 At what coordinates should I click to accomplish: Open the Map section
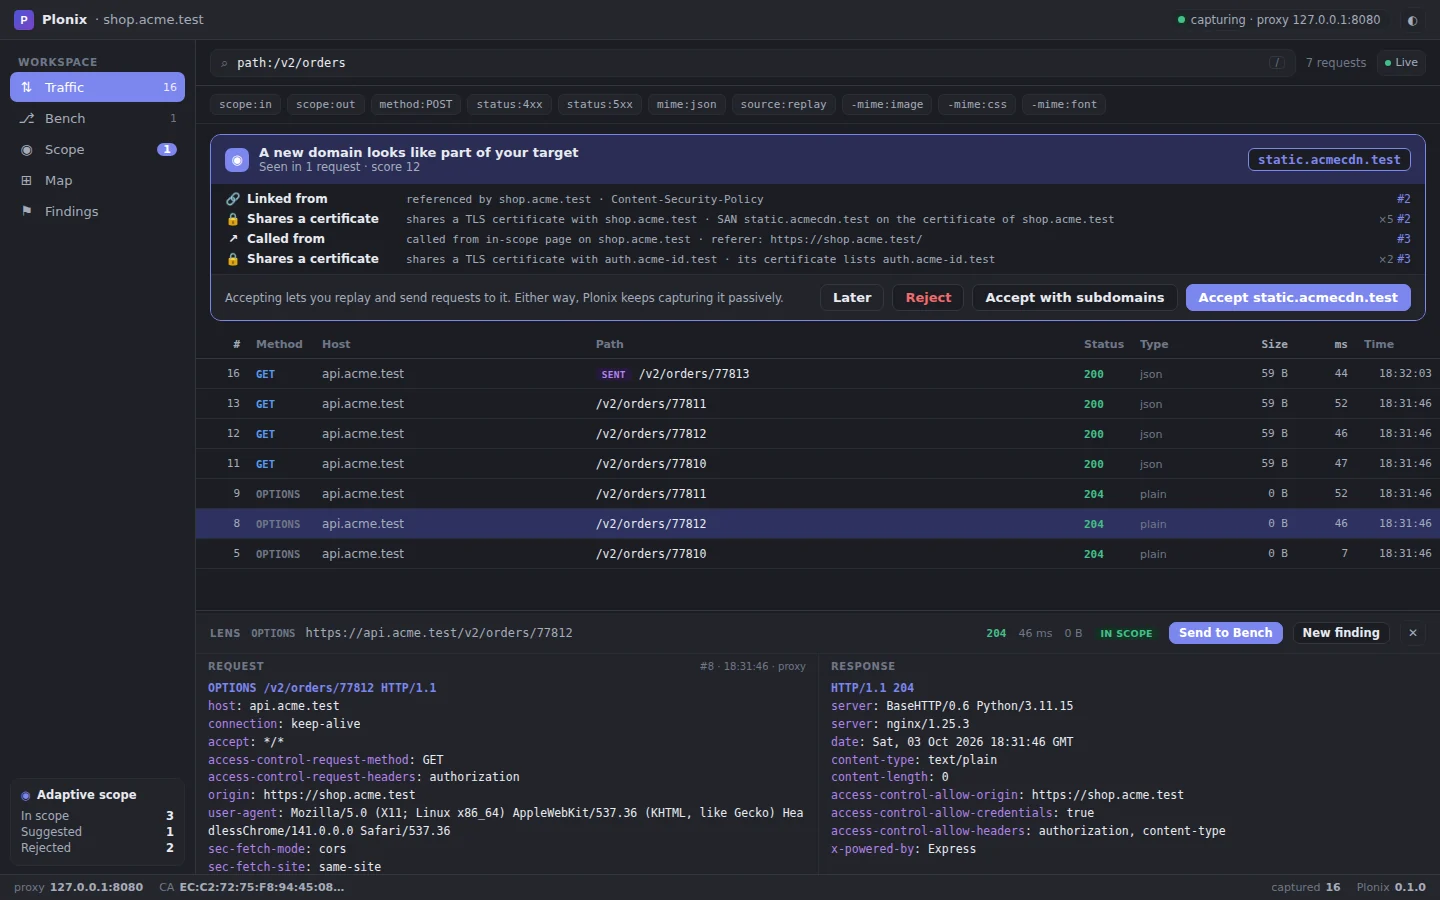[x=97, y=180]
